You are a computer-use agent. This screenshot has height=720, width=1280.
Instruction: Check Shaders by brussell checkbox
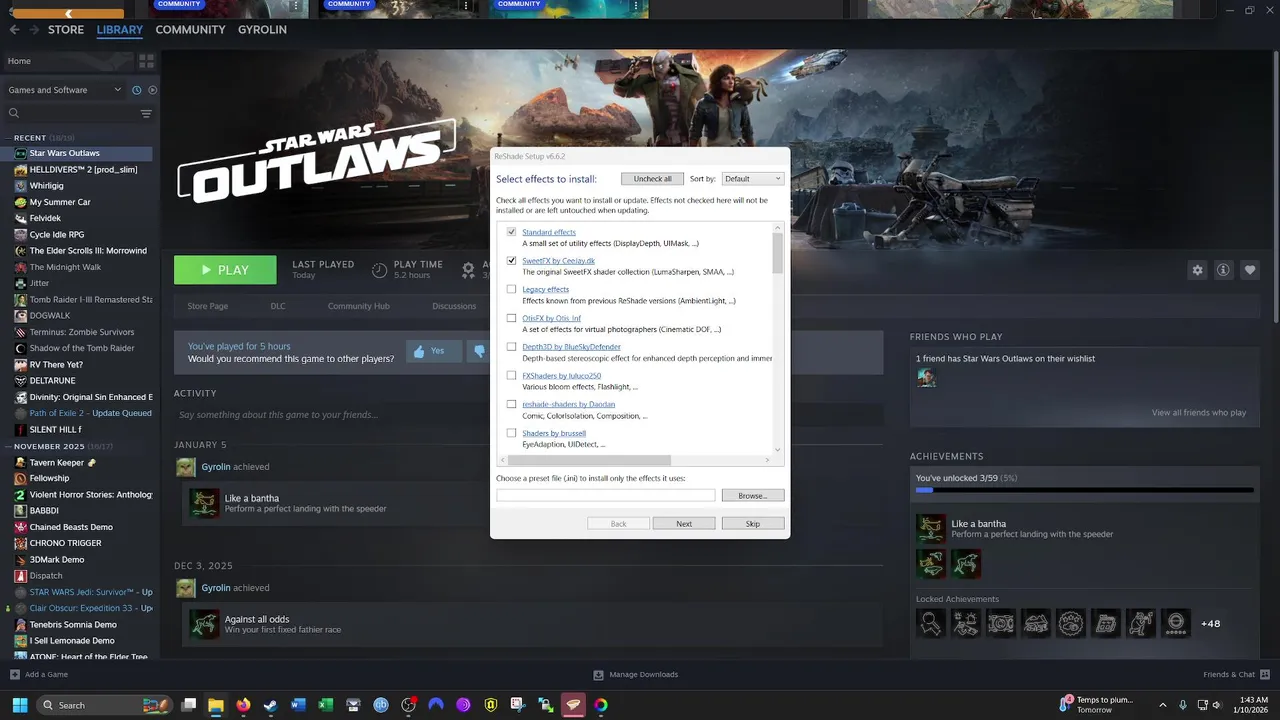[511, 433]
